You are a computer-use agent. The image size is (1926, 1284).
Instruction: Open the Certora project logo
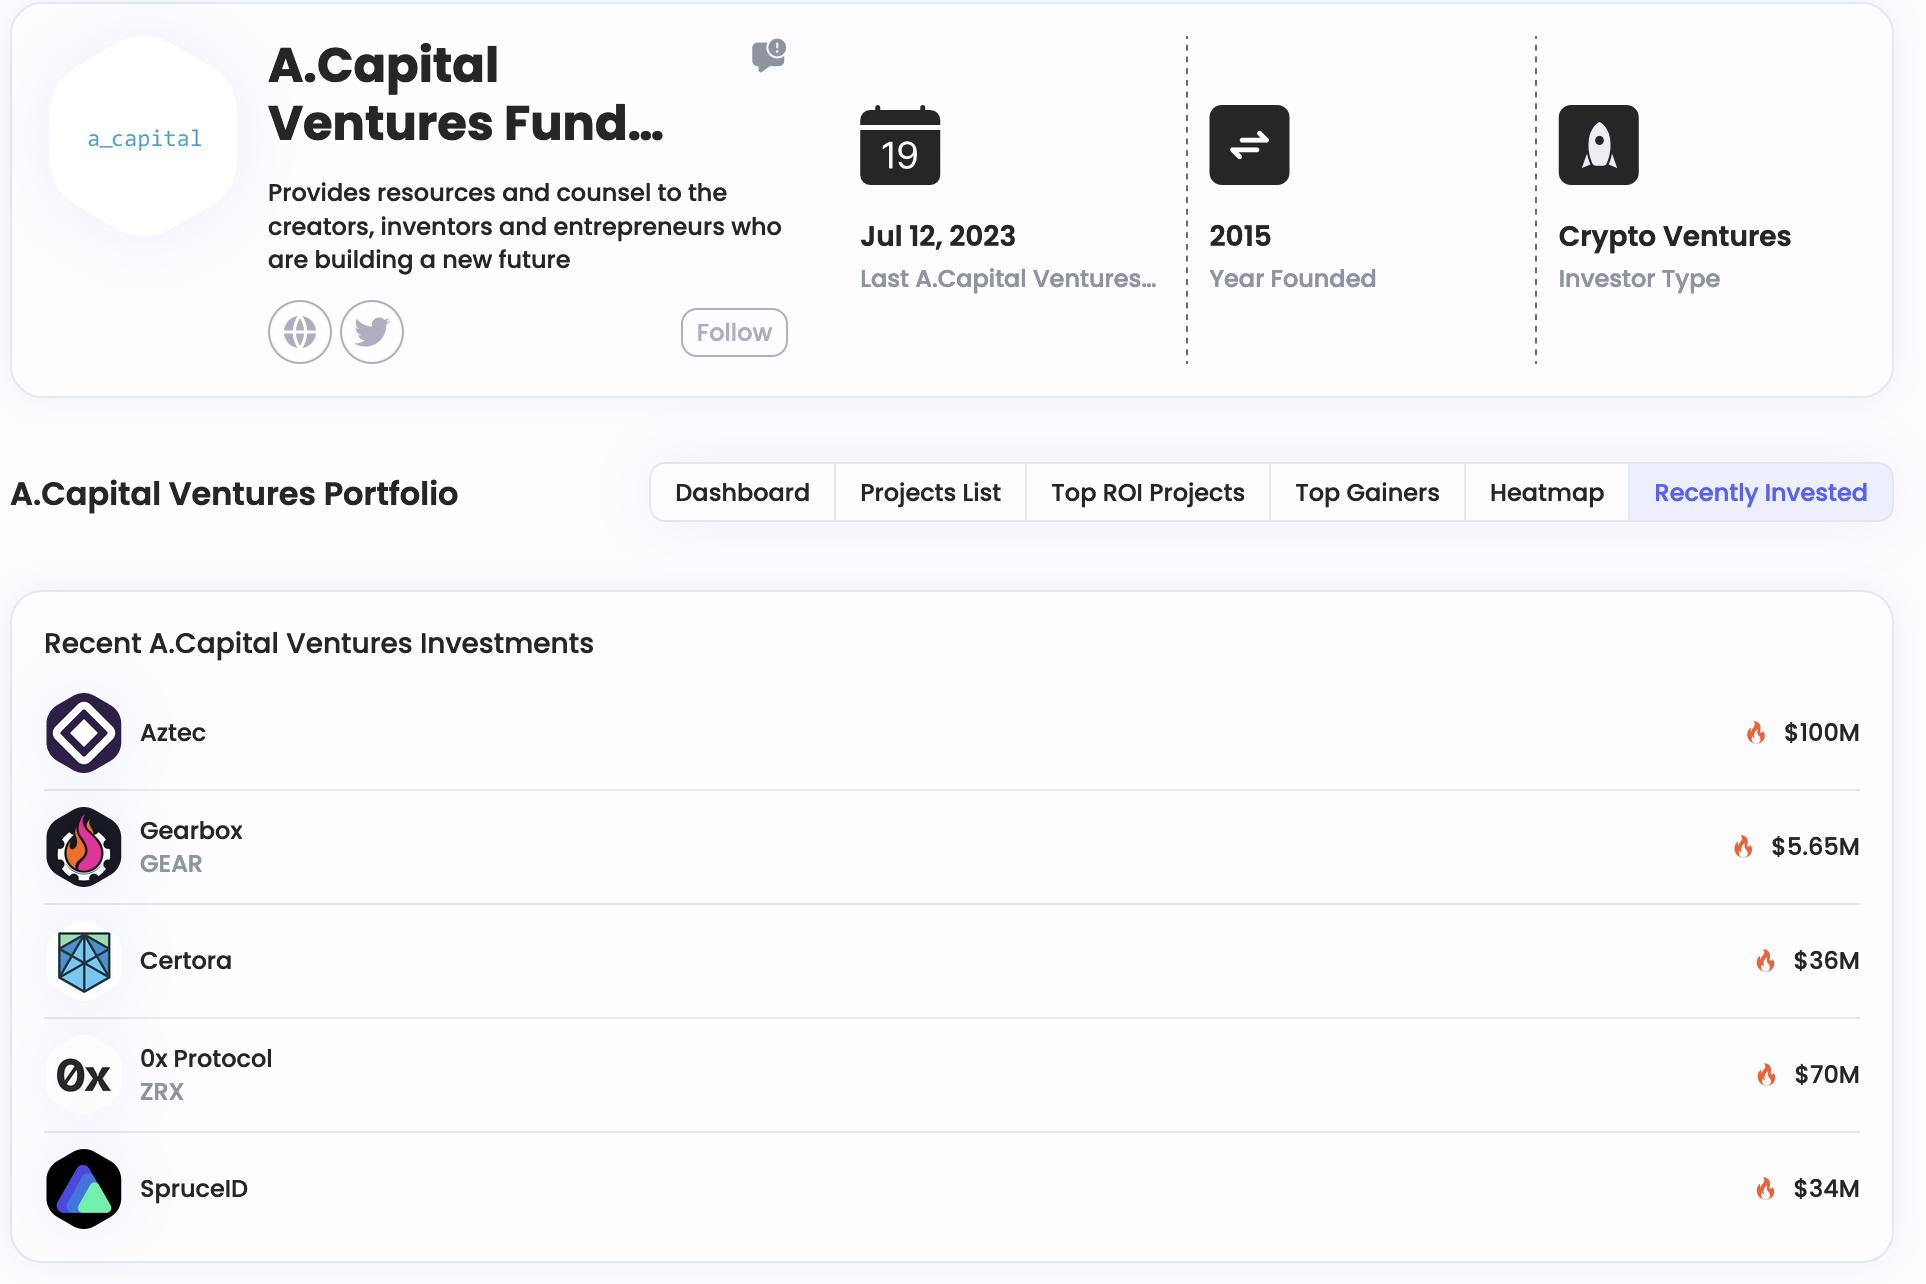(84, 961)
